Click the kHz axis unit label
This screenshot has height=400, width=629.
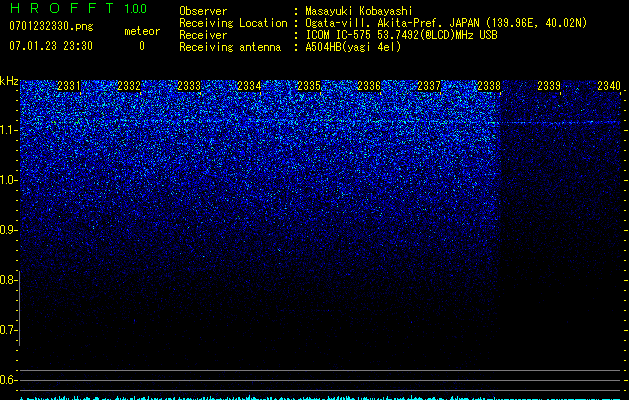(9, 81)
